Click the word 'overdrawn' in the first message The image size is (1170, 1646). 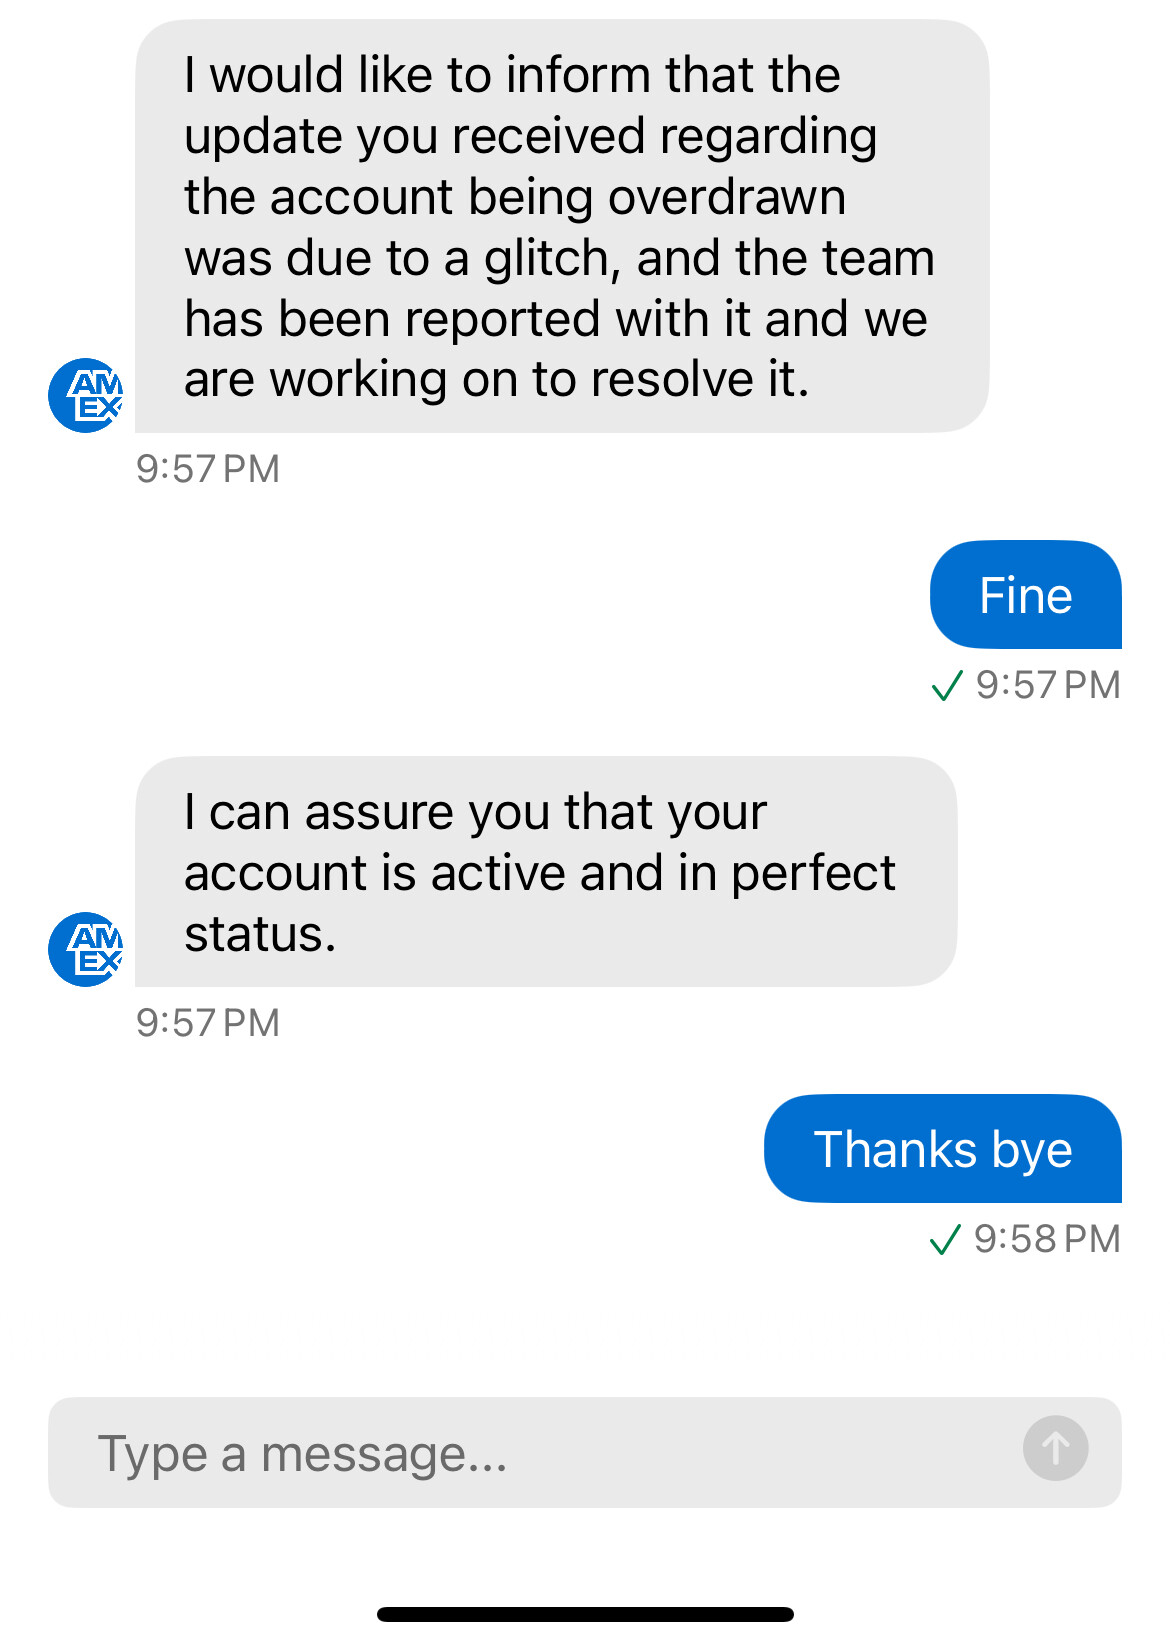click(x=727, y=197)
